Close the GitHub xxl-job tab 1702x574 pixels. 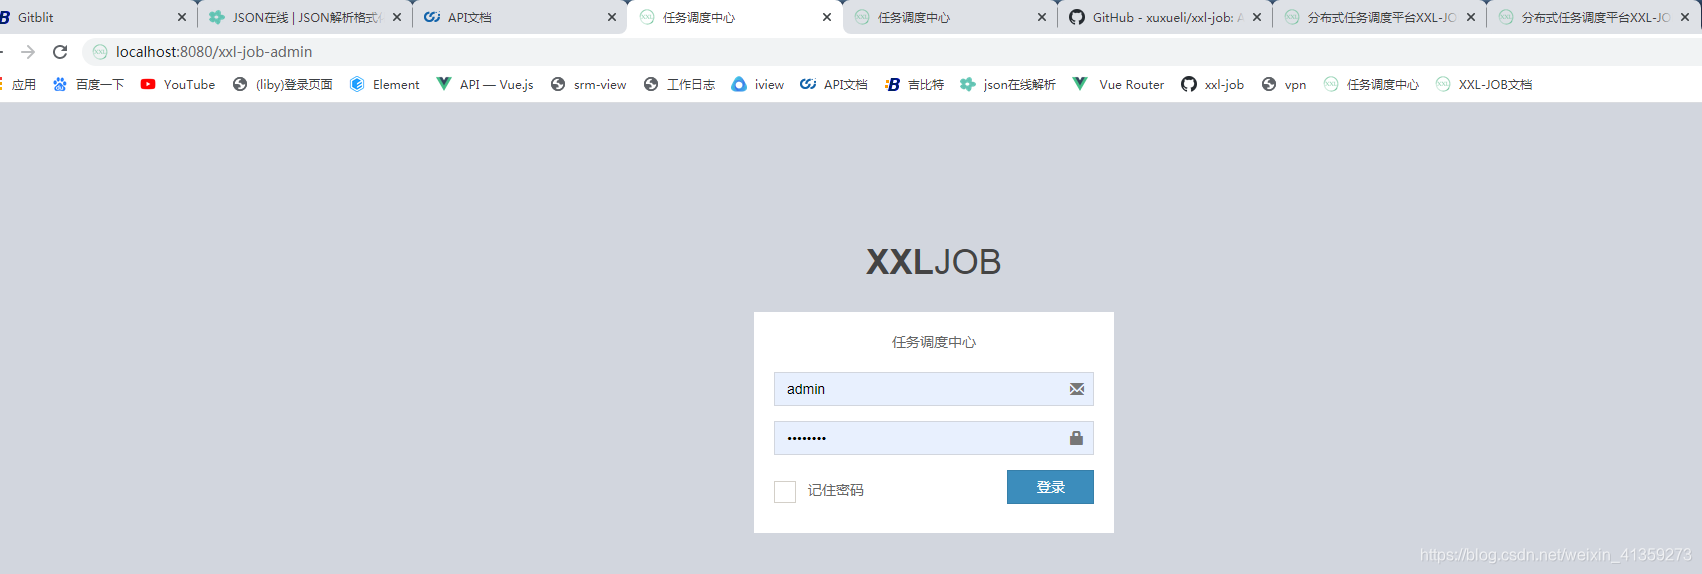coord(1257,17)
